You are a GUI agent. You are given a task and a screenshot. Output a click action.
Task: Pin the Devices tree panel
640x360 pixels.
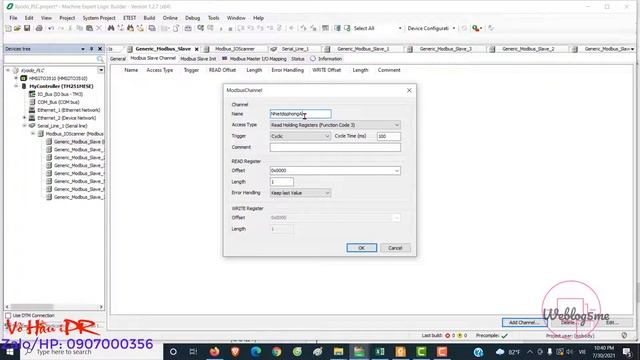click(91, 49)
